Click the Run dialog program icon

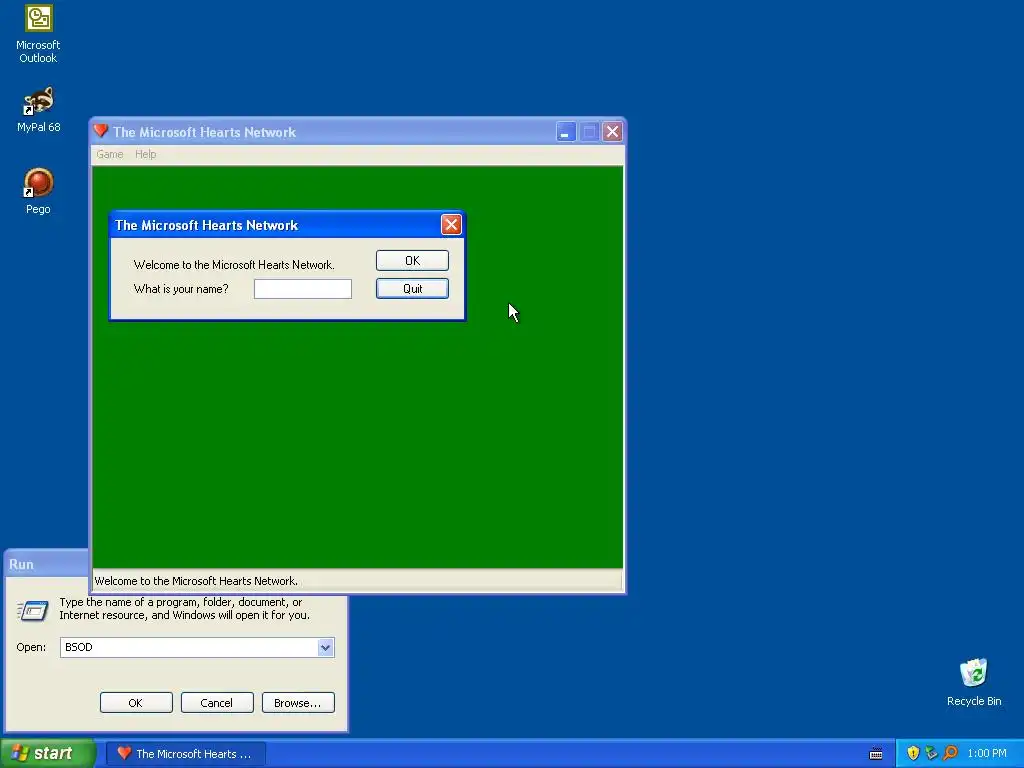32,610
